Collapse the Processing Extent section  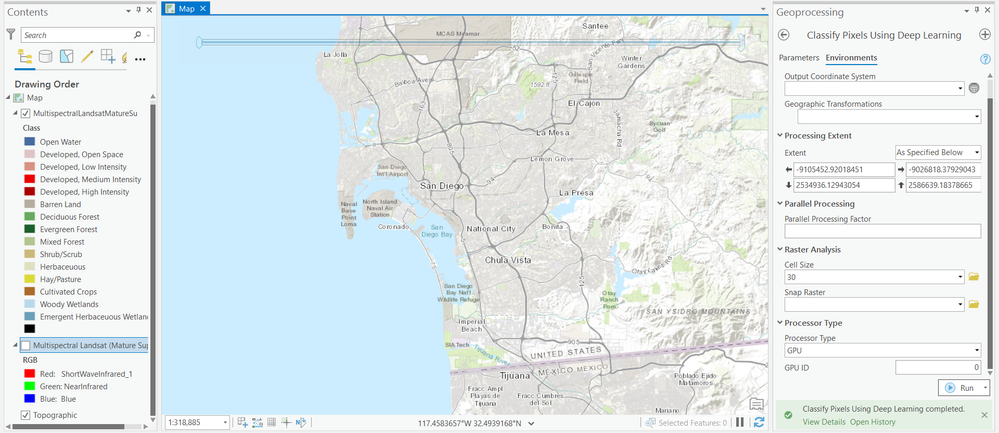point(780,136)
